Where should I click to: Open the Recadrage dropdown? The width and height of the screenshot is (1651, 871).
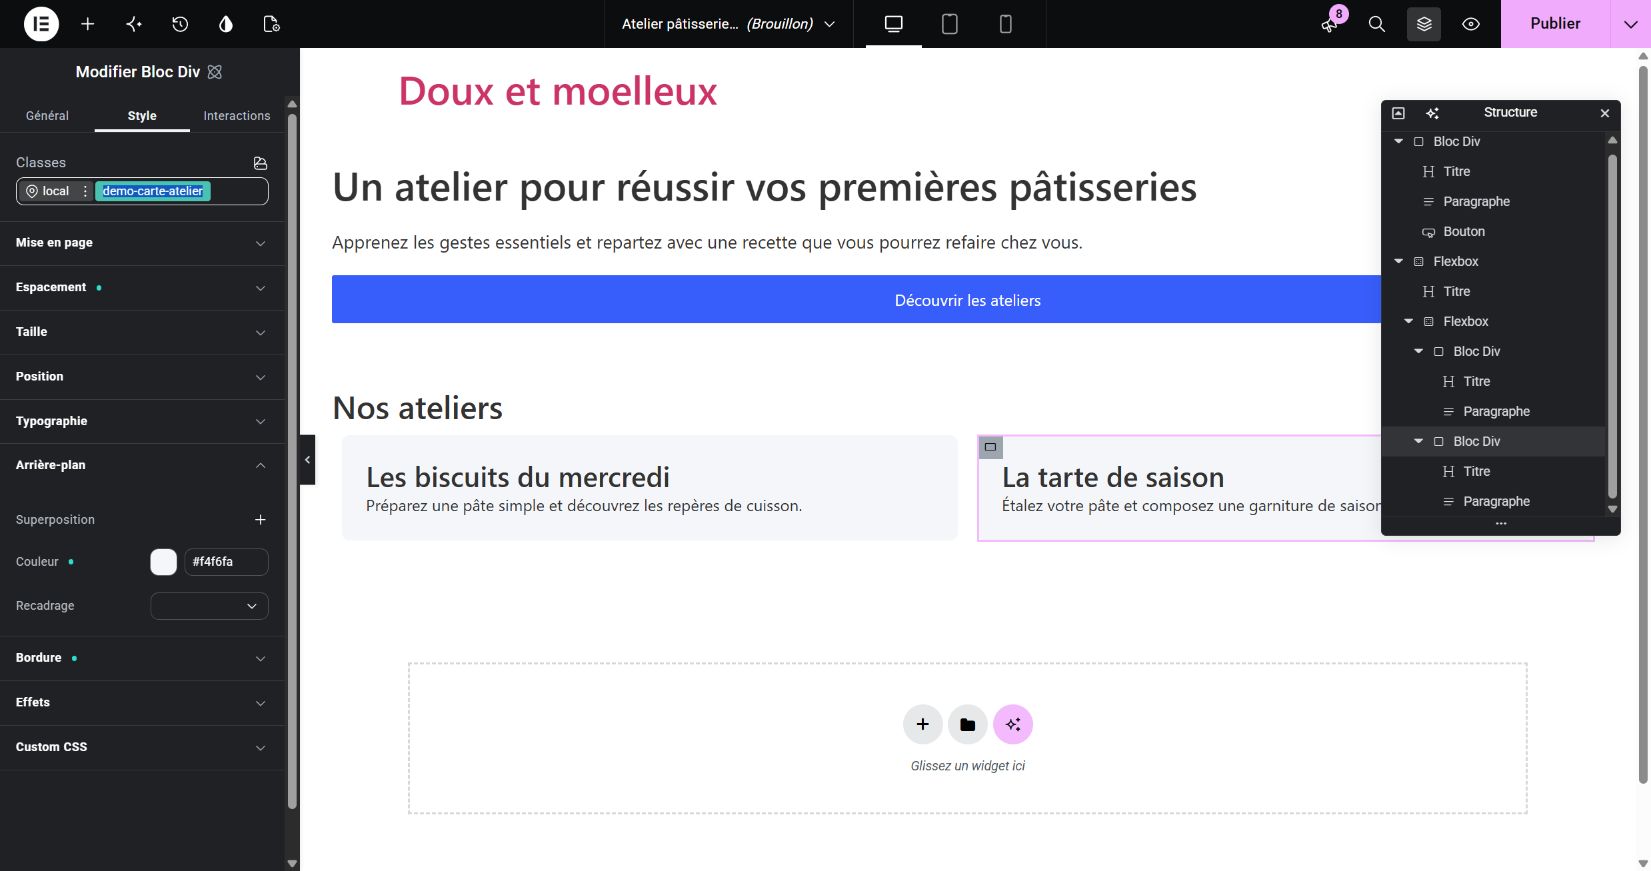coord(209,606)
